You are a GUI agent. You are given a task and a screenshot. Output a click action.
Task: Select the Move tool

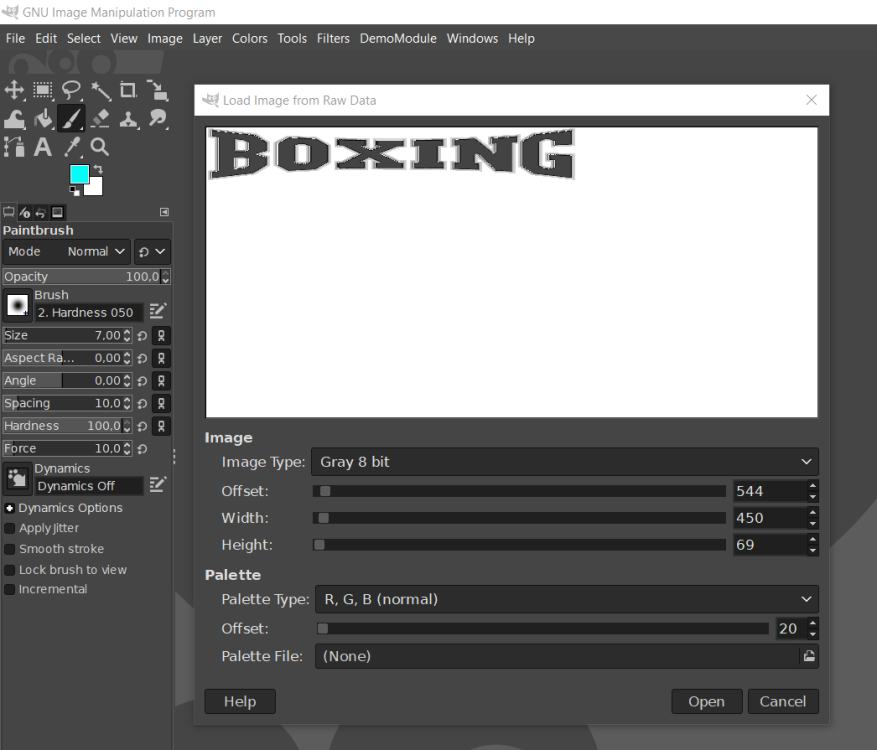point(14,90)
